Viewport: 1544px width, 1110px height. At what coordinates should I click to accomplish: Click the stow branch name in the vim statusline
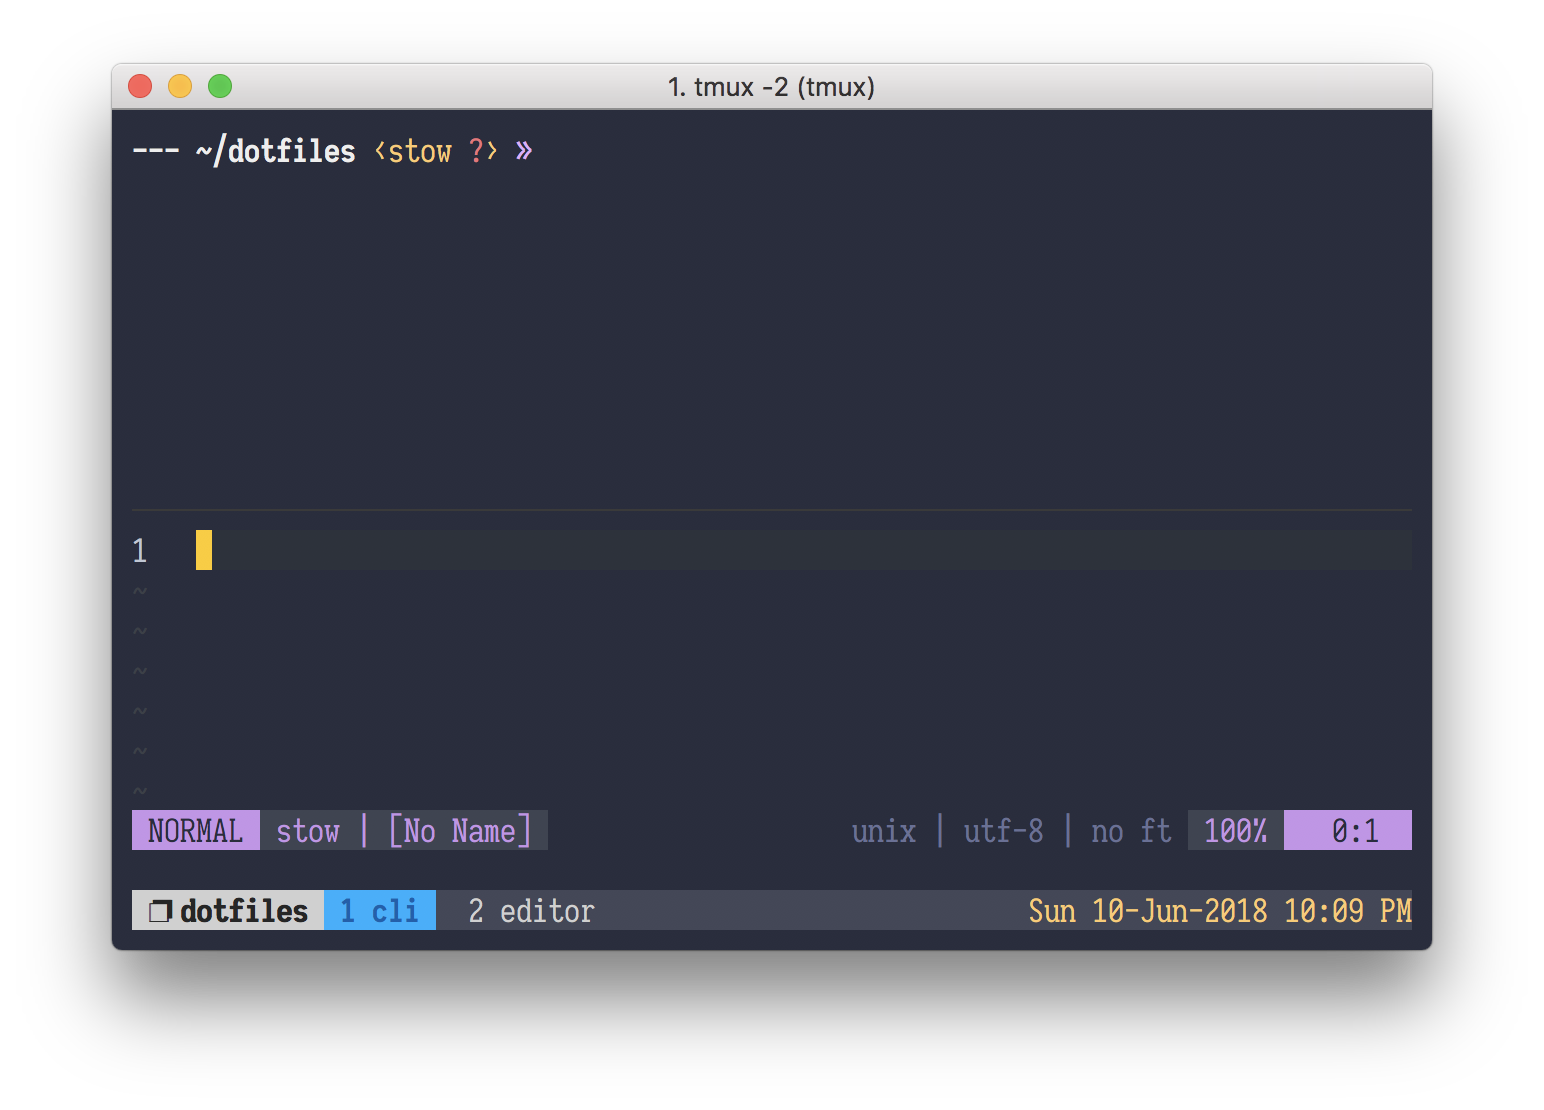click(x=308, y=831)
